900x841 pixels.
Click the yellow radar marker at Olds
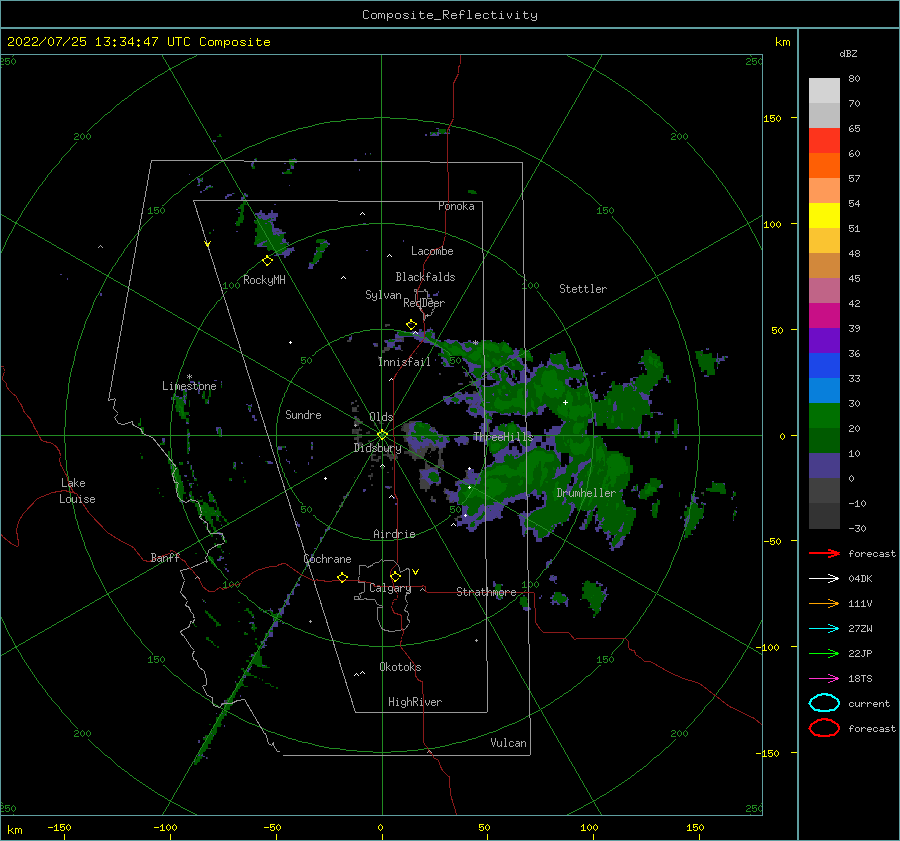(x=382, y=435)
